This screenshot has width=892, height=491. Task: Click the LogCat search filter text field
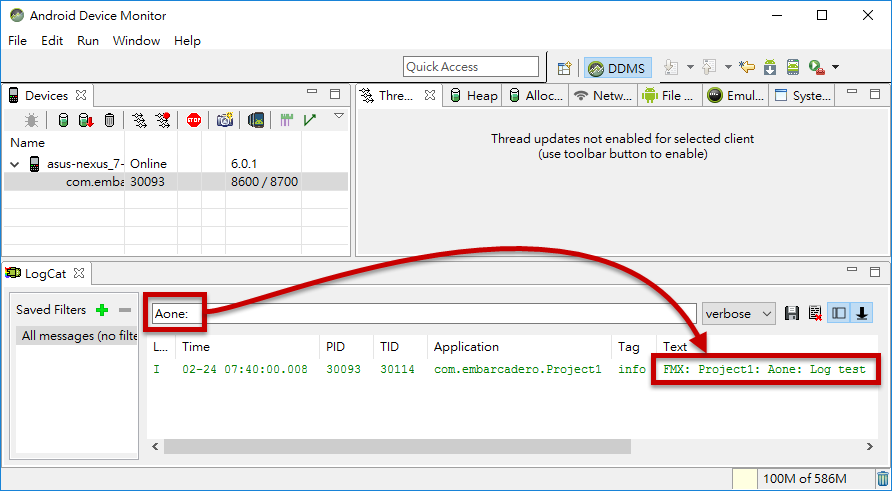(x=424, y=313)
